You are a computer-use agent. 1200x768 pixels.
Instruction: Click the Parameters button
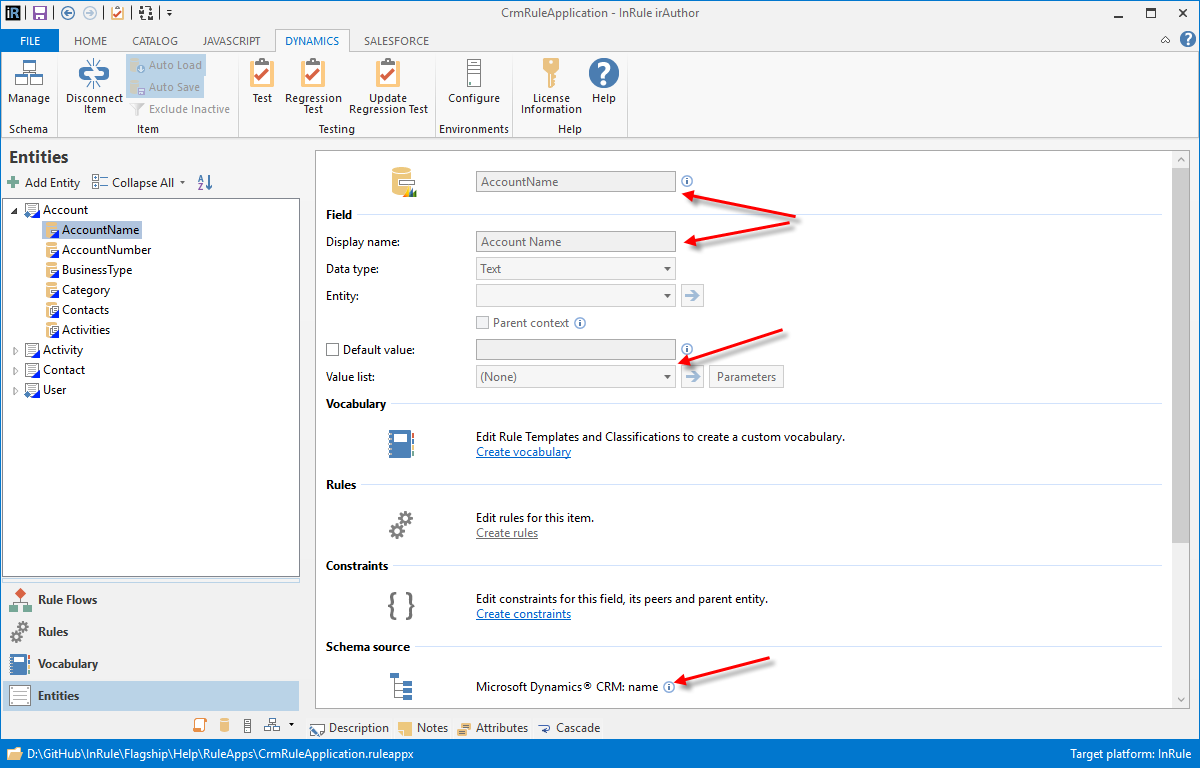coord(746,377)
